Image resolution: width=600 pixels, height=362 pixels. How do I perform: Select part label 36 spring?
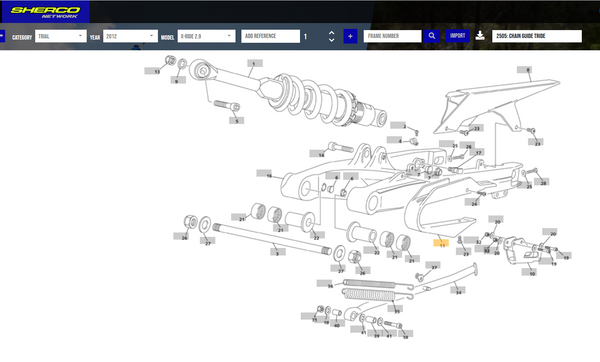click(324, 284)
